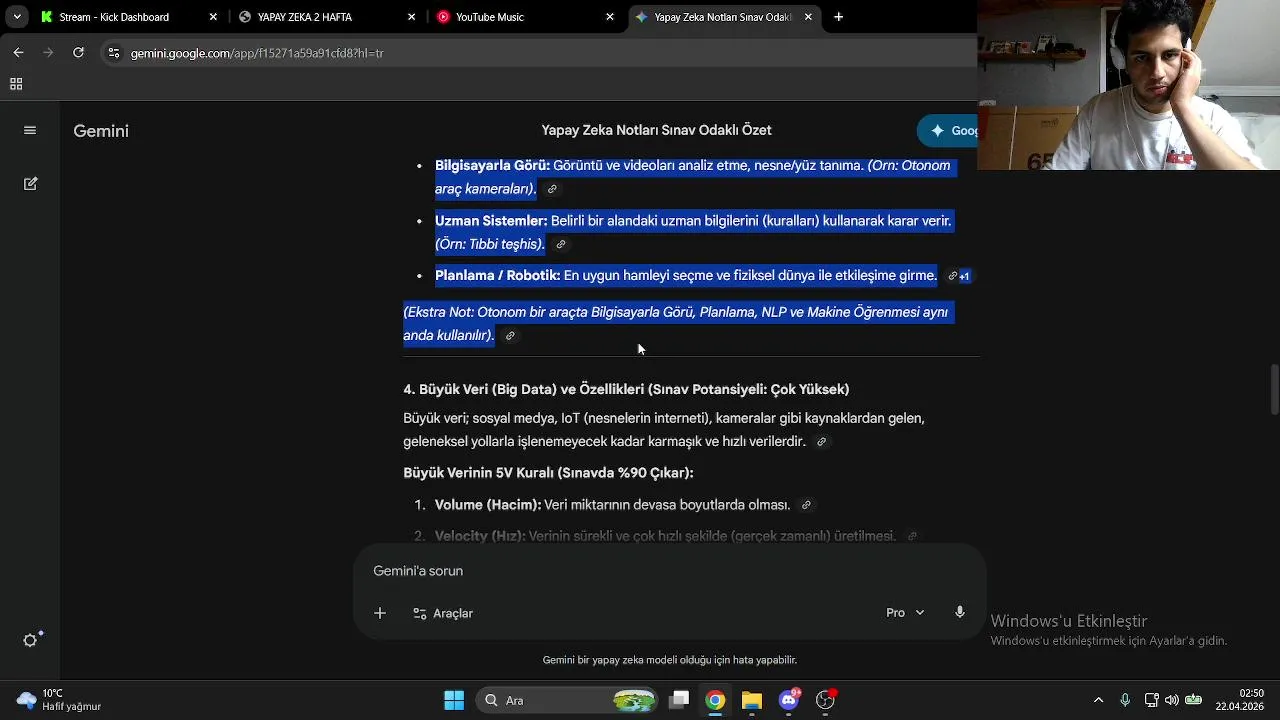The height and width of the screenshot is (720, 1280).
Task: Open the Windows Start menu
Action: point(454,700)
